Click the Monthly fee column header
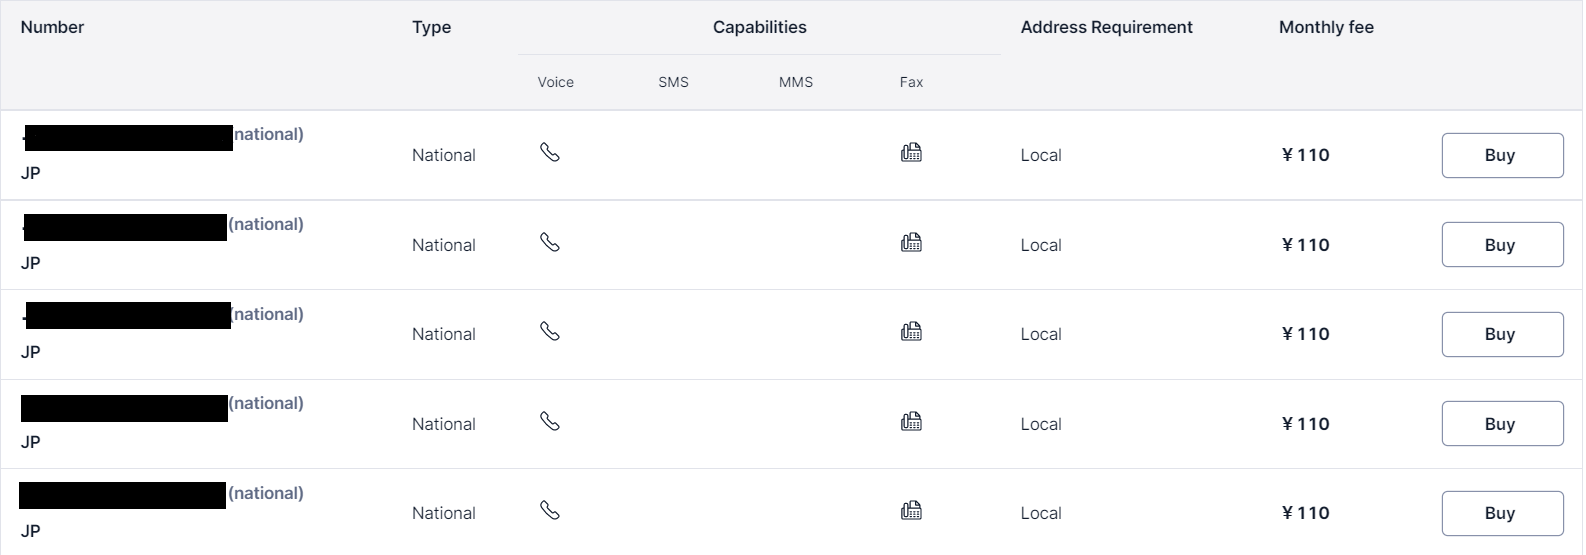1586x555 pixels. [x=1326, y=27]
